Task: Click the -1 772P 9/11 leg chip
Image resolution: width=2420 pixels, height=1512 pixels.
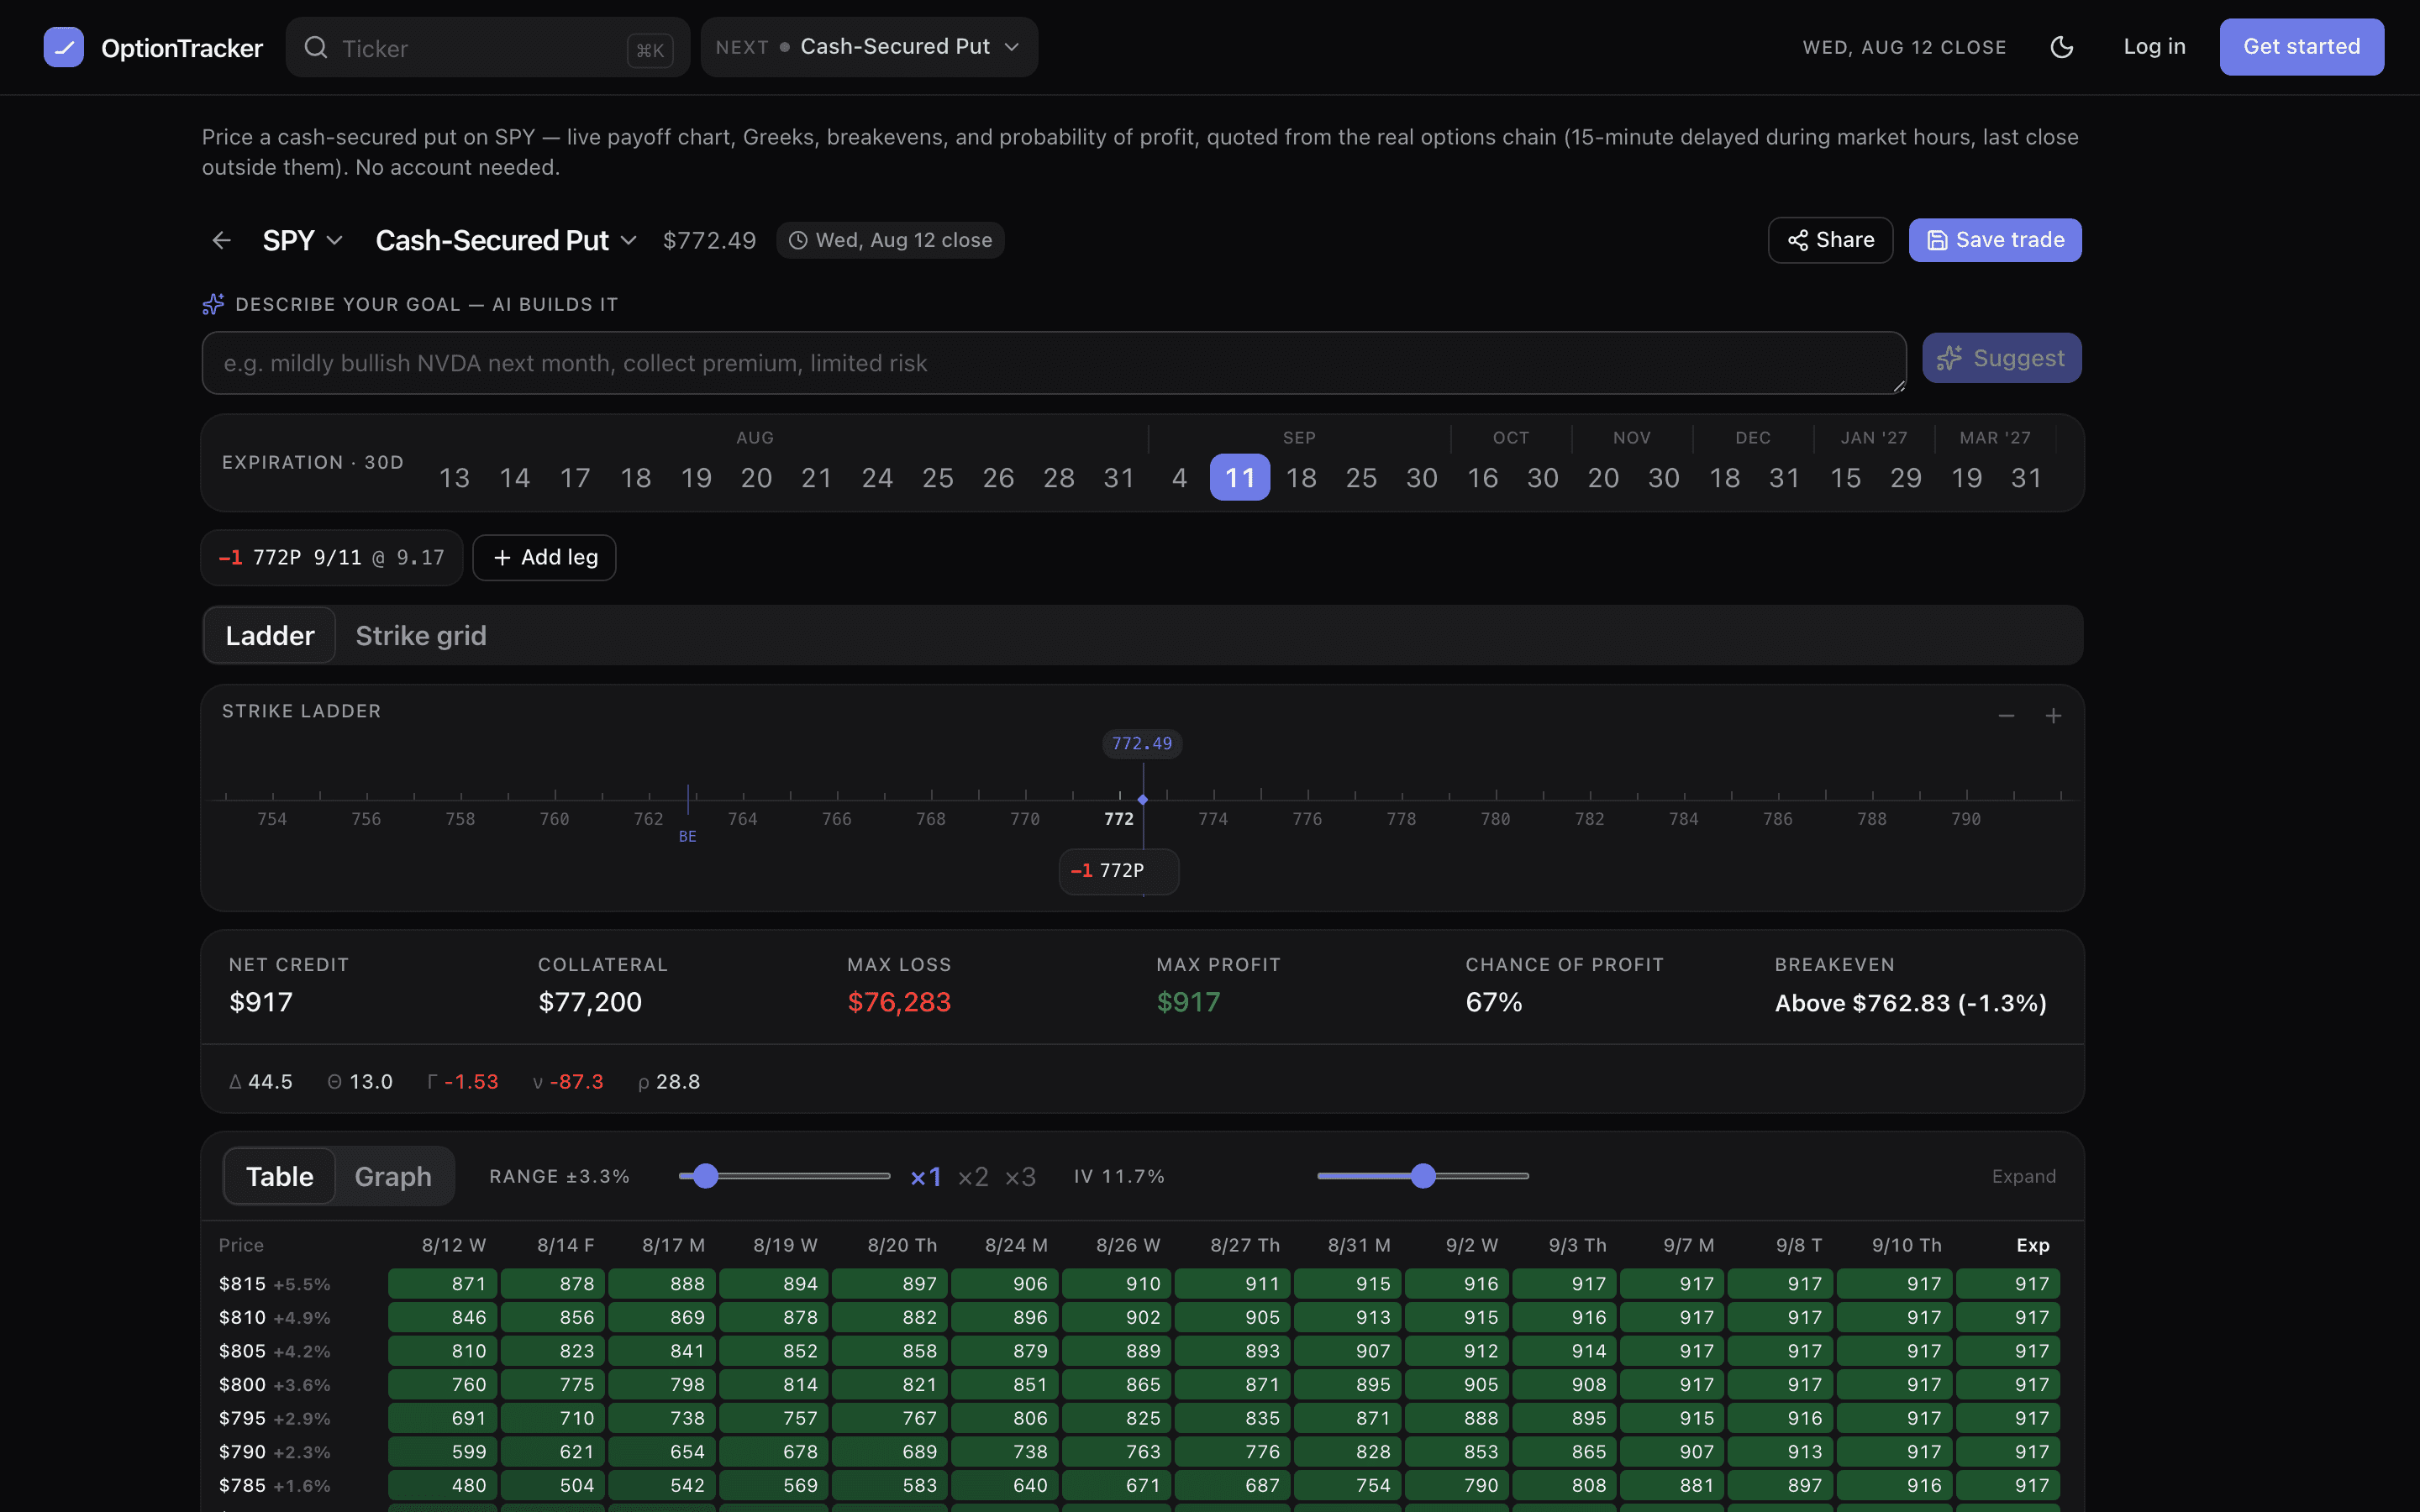Action: click(332, 557)
